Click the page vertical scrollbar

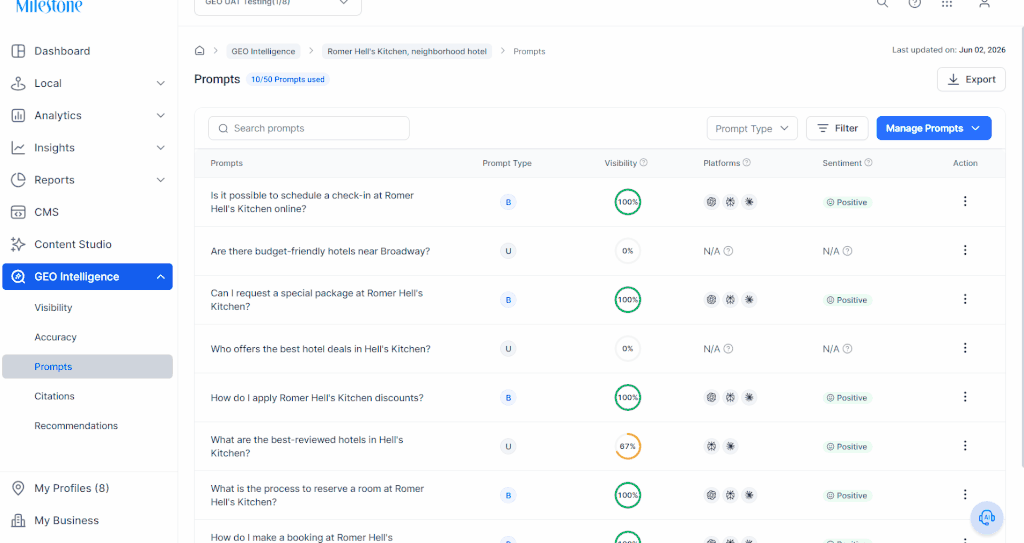click(1021, 245)
